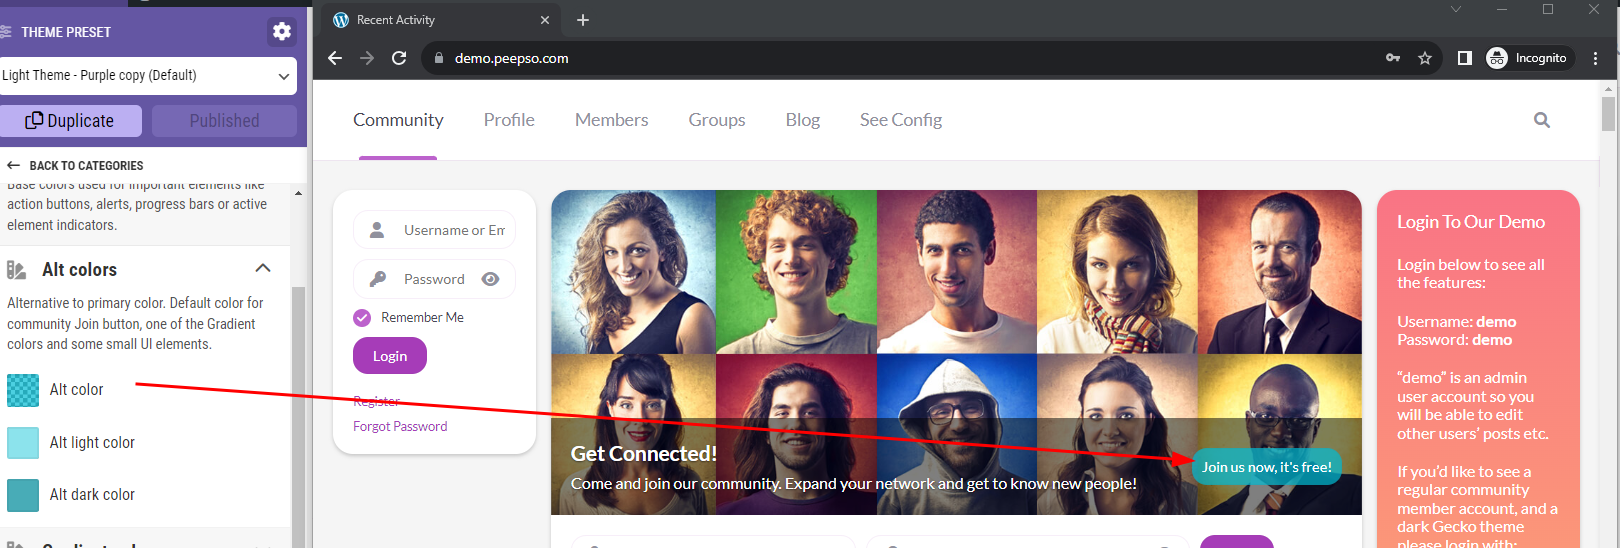Click the Alt colors section icon

click(16, 270)
